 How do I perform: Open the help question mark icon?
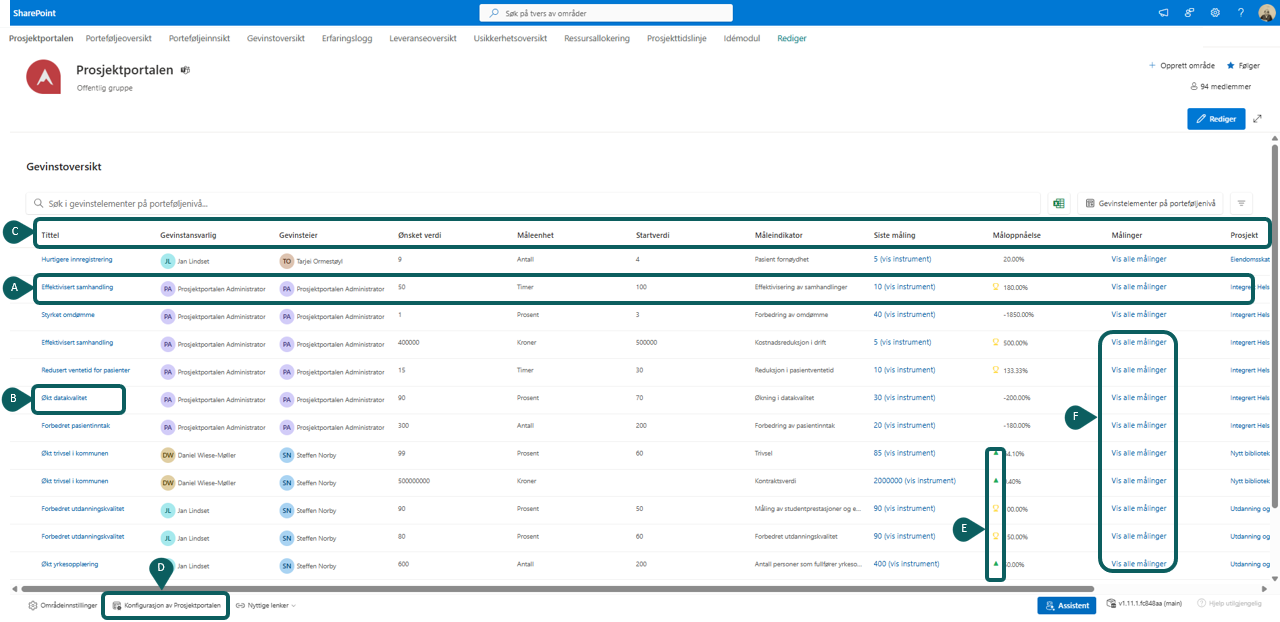tap(1241, 13)
